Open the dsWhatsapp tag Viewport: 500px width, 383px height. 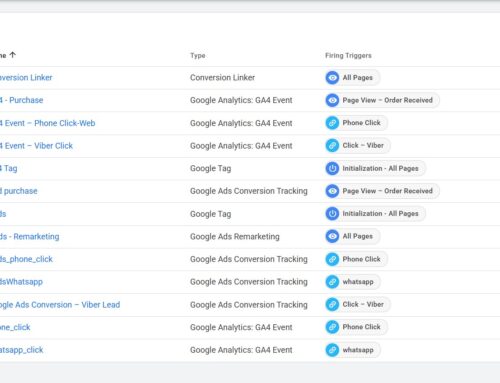click(x=21, y=282)
